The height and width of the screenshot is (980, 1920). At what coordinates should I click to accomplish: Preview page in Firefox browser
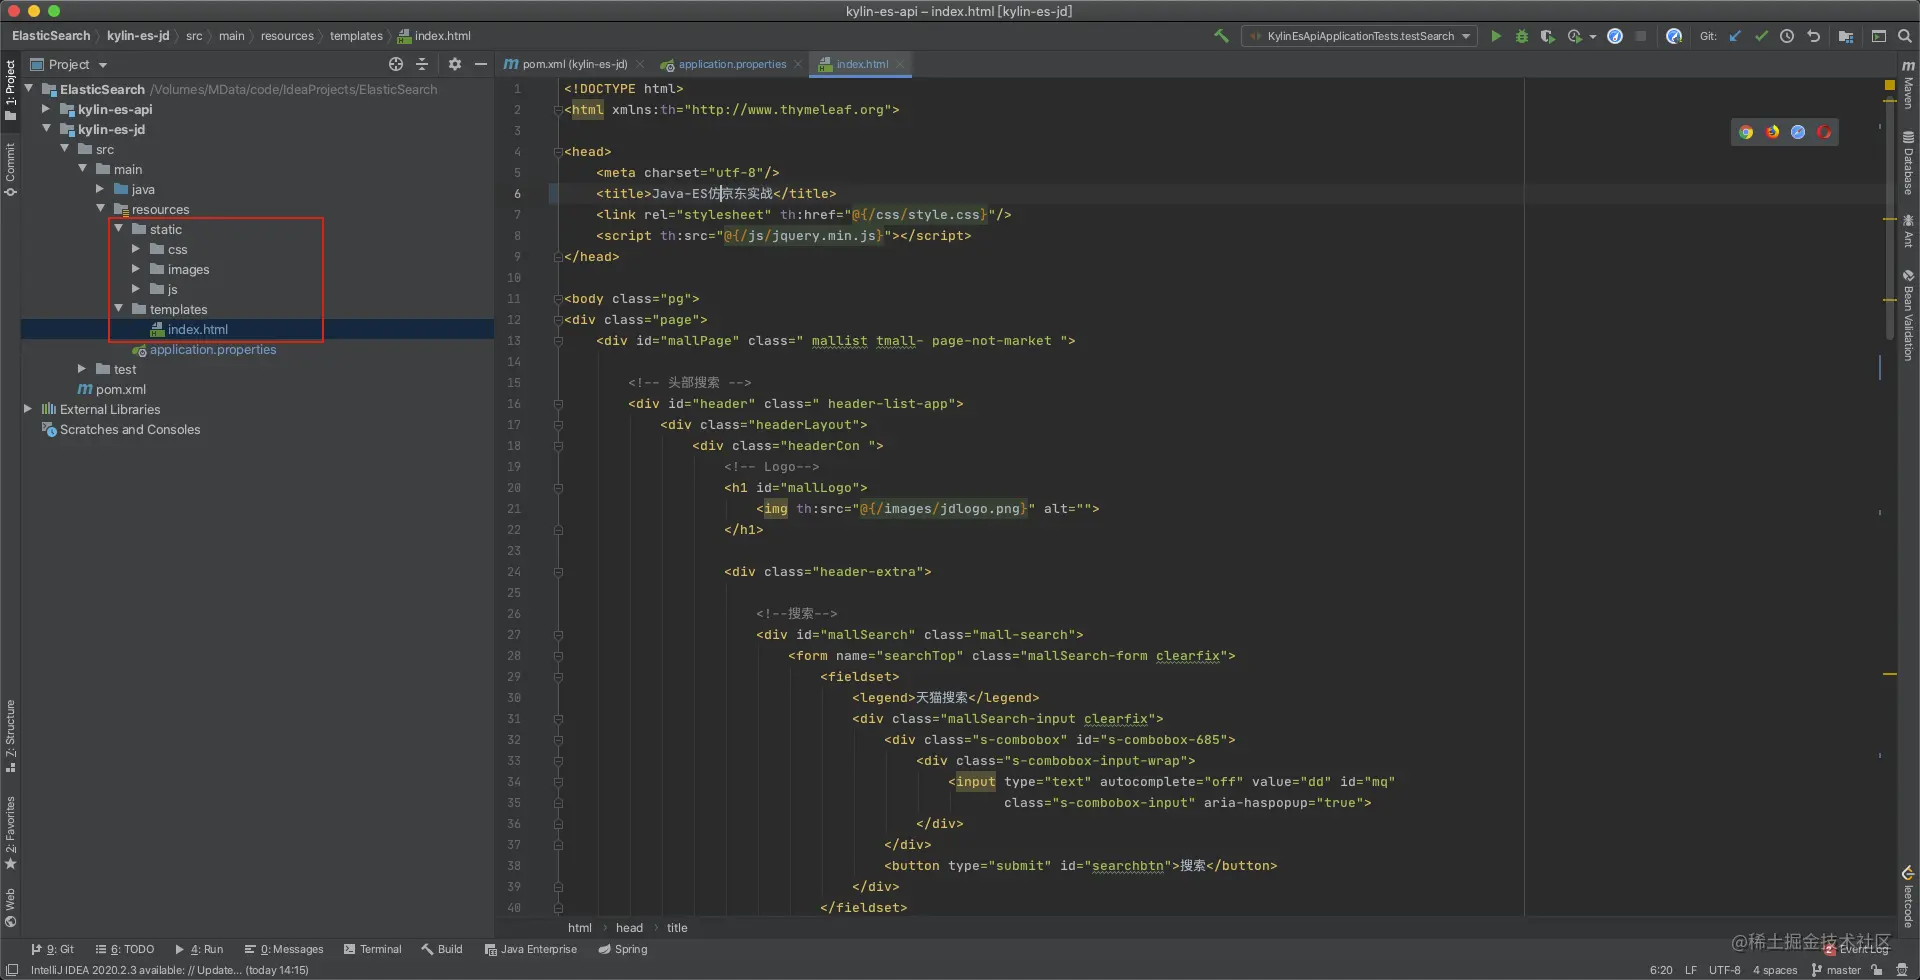(1772, 132)
